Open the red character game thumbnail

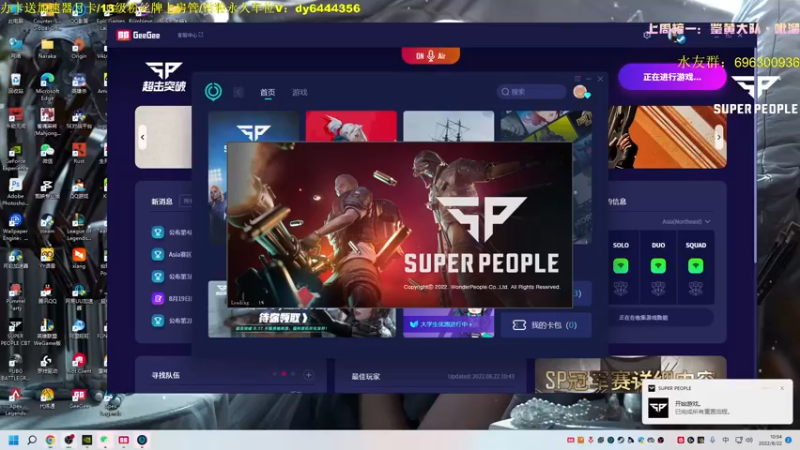tap(351, 126)
